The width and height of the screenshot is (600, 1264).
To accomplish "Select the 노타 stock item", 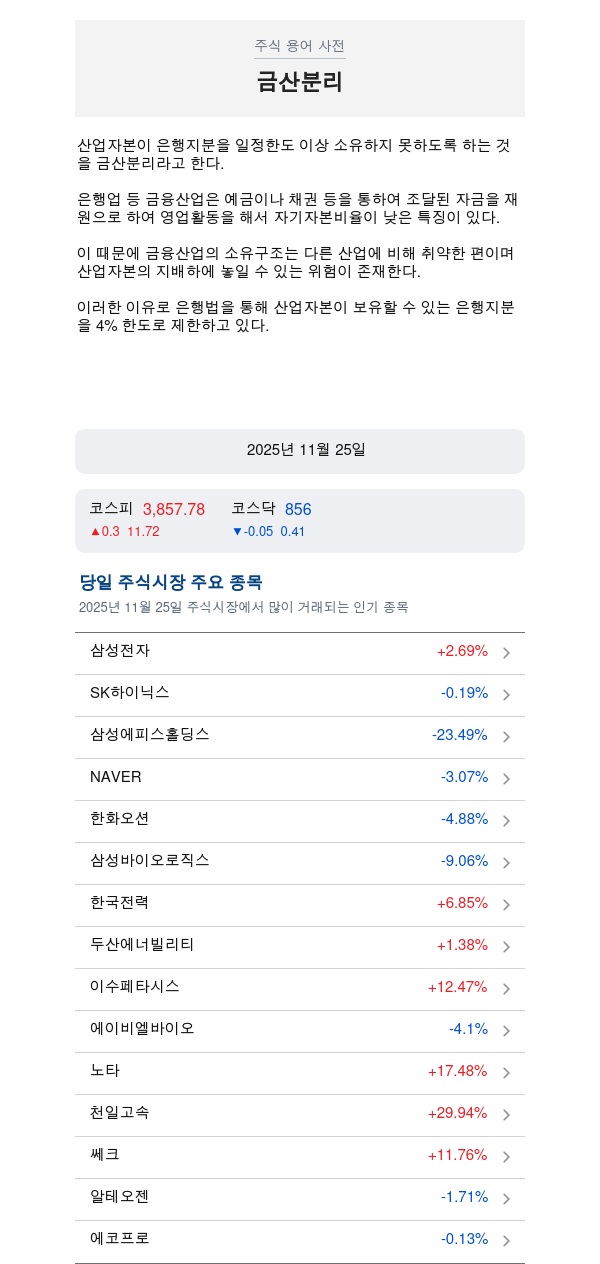I will pyautogui.click(x=105, y=1070).
